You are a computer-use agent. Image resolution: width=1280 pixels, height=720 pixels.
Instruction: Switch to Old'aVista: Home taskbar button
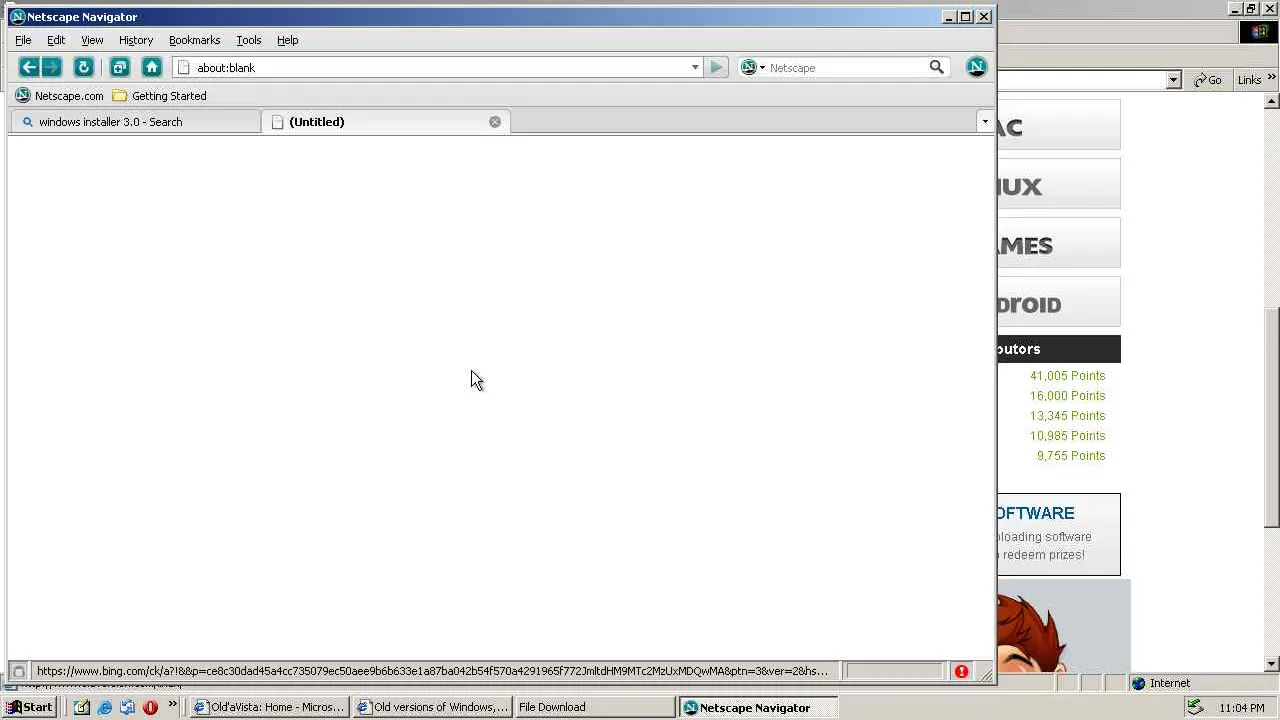pyautogui.click(x=269, y=707)
